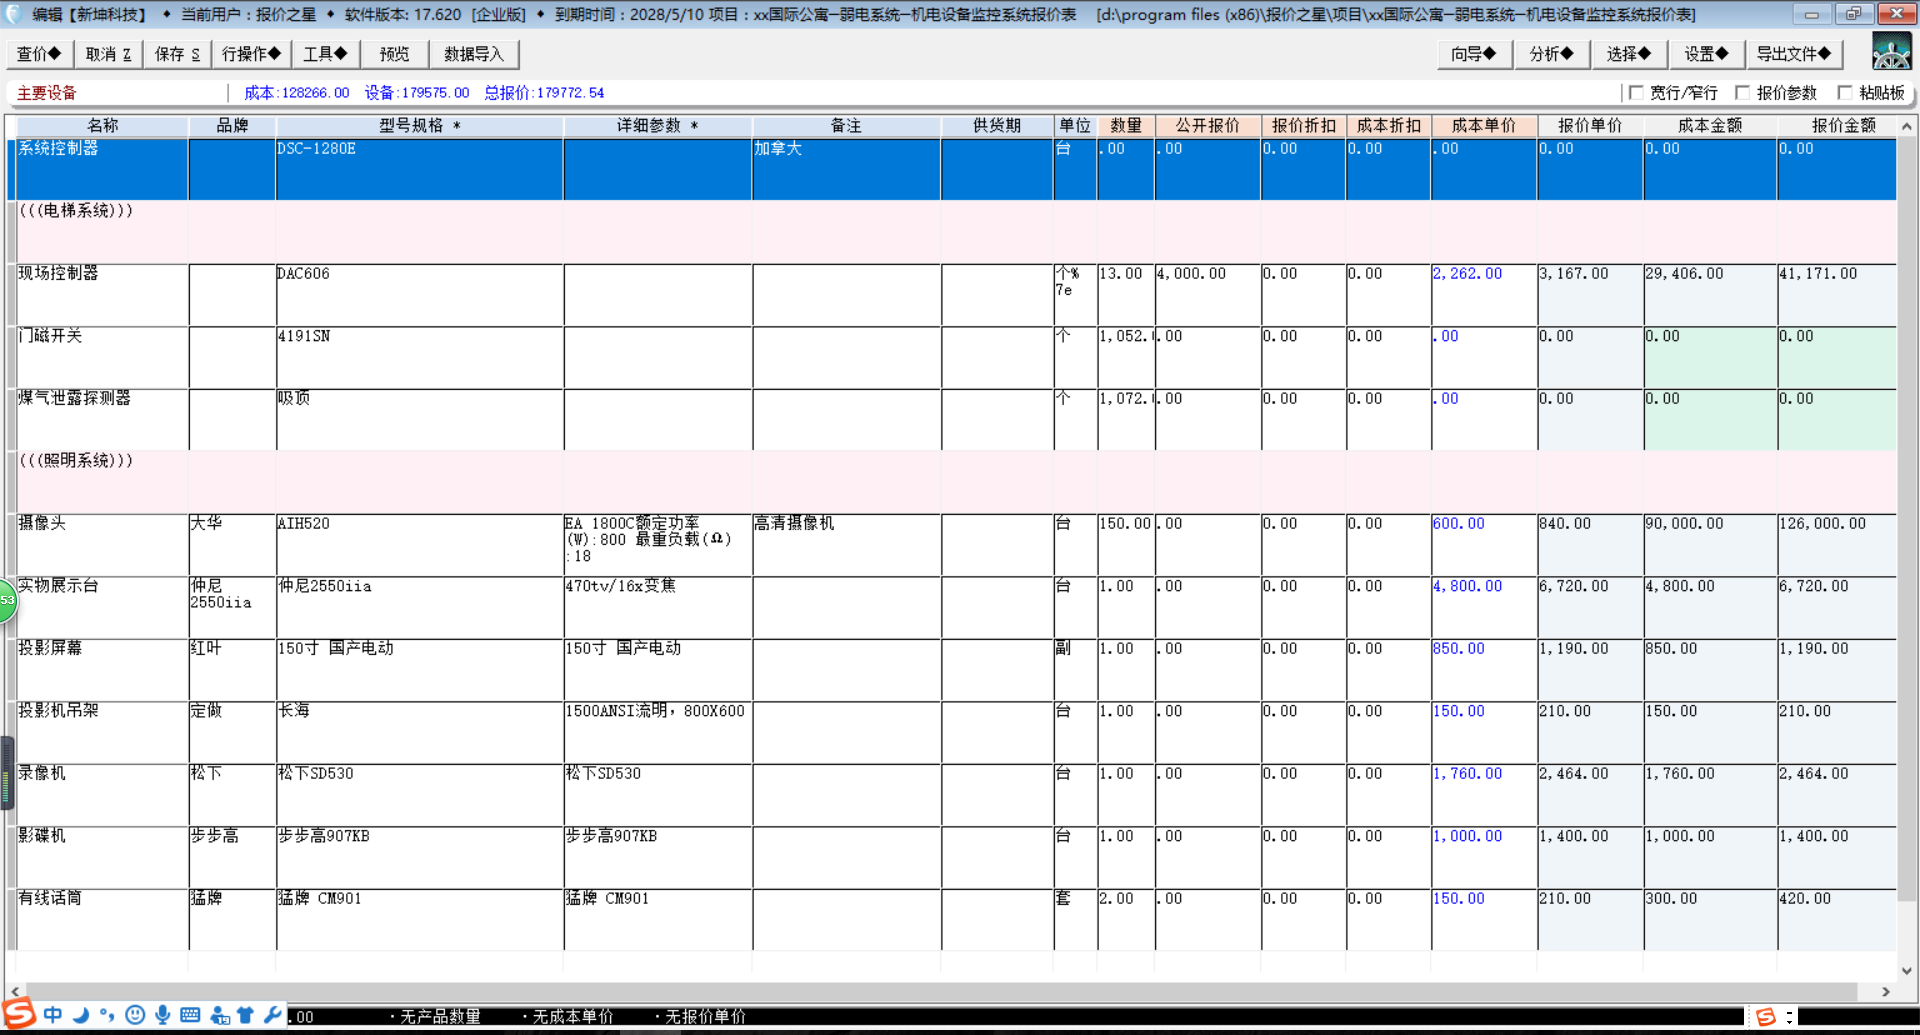Click the application icon in title bar
1920x1035 pixels.
tap(13, 13)
